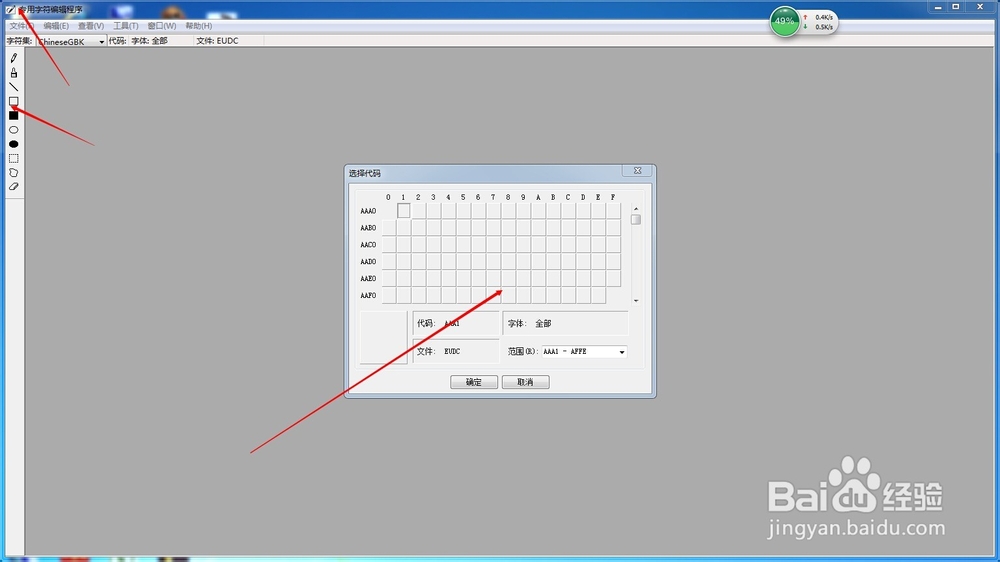Select code cell AAF0 in grid
This screenshot has width=1000, height=562.
pyautogui.click(x=388, y=295)
